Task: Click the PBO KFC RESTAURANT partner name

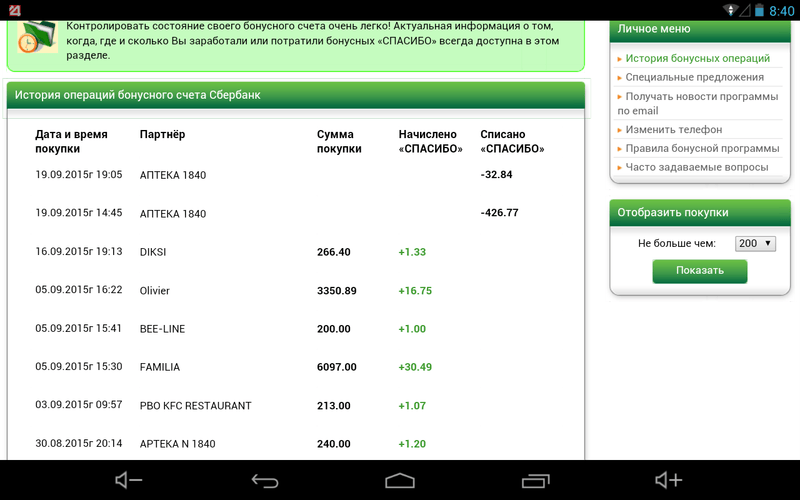Action: 195,406
